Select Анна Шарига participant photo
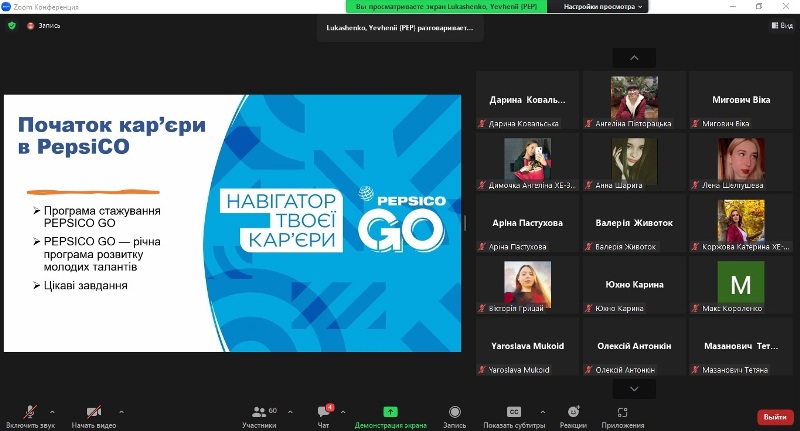Screen dimensions: 800x431 point(634,160)
